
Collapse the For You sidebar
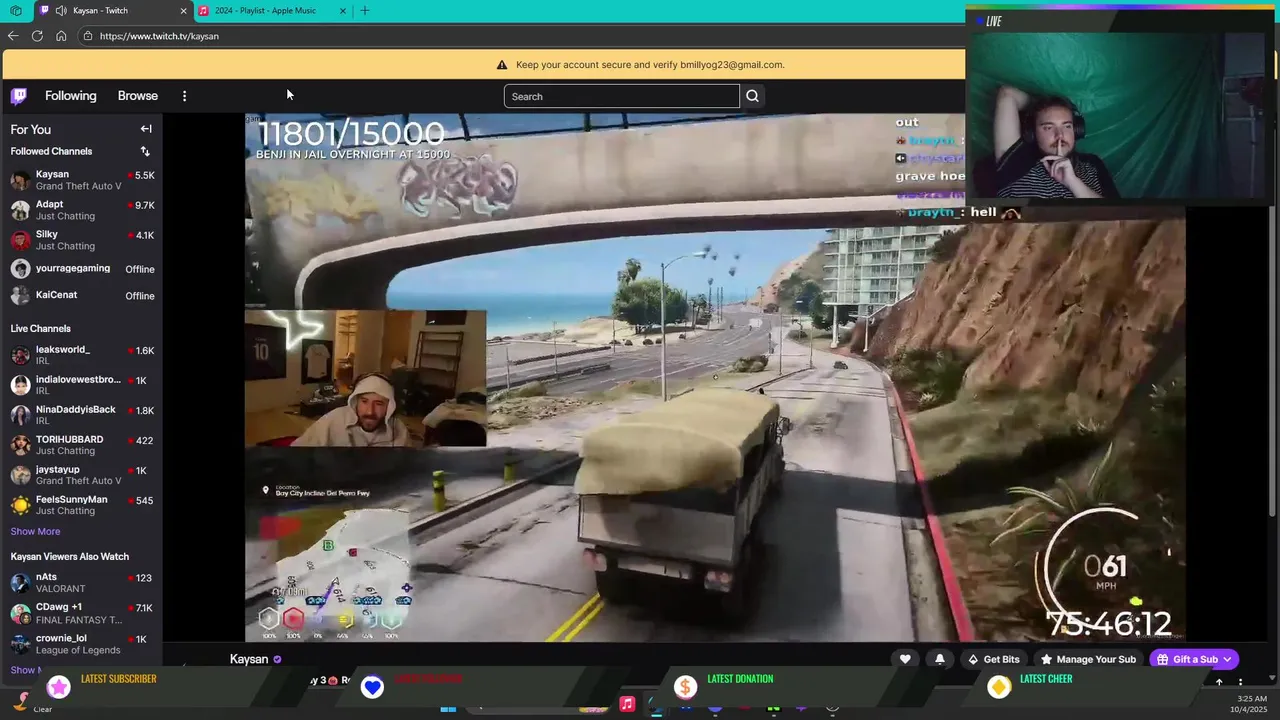click(x=146, y=129)
